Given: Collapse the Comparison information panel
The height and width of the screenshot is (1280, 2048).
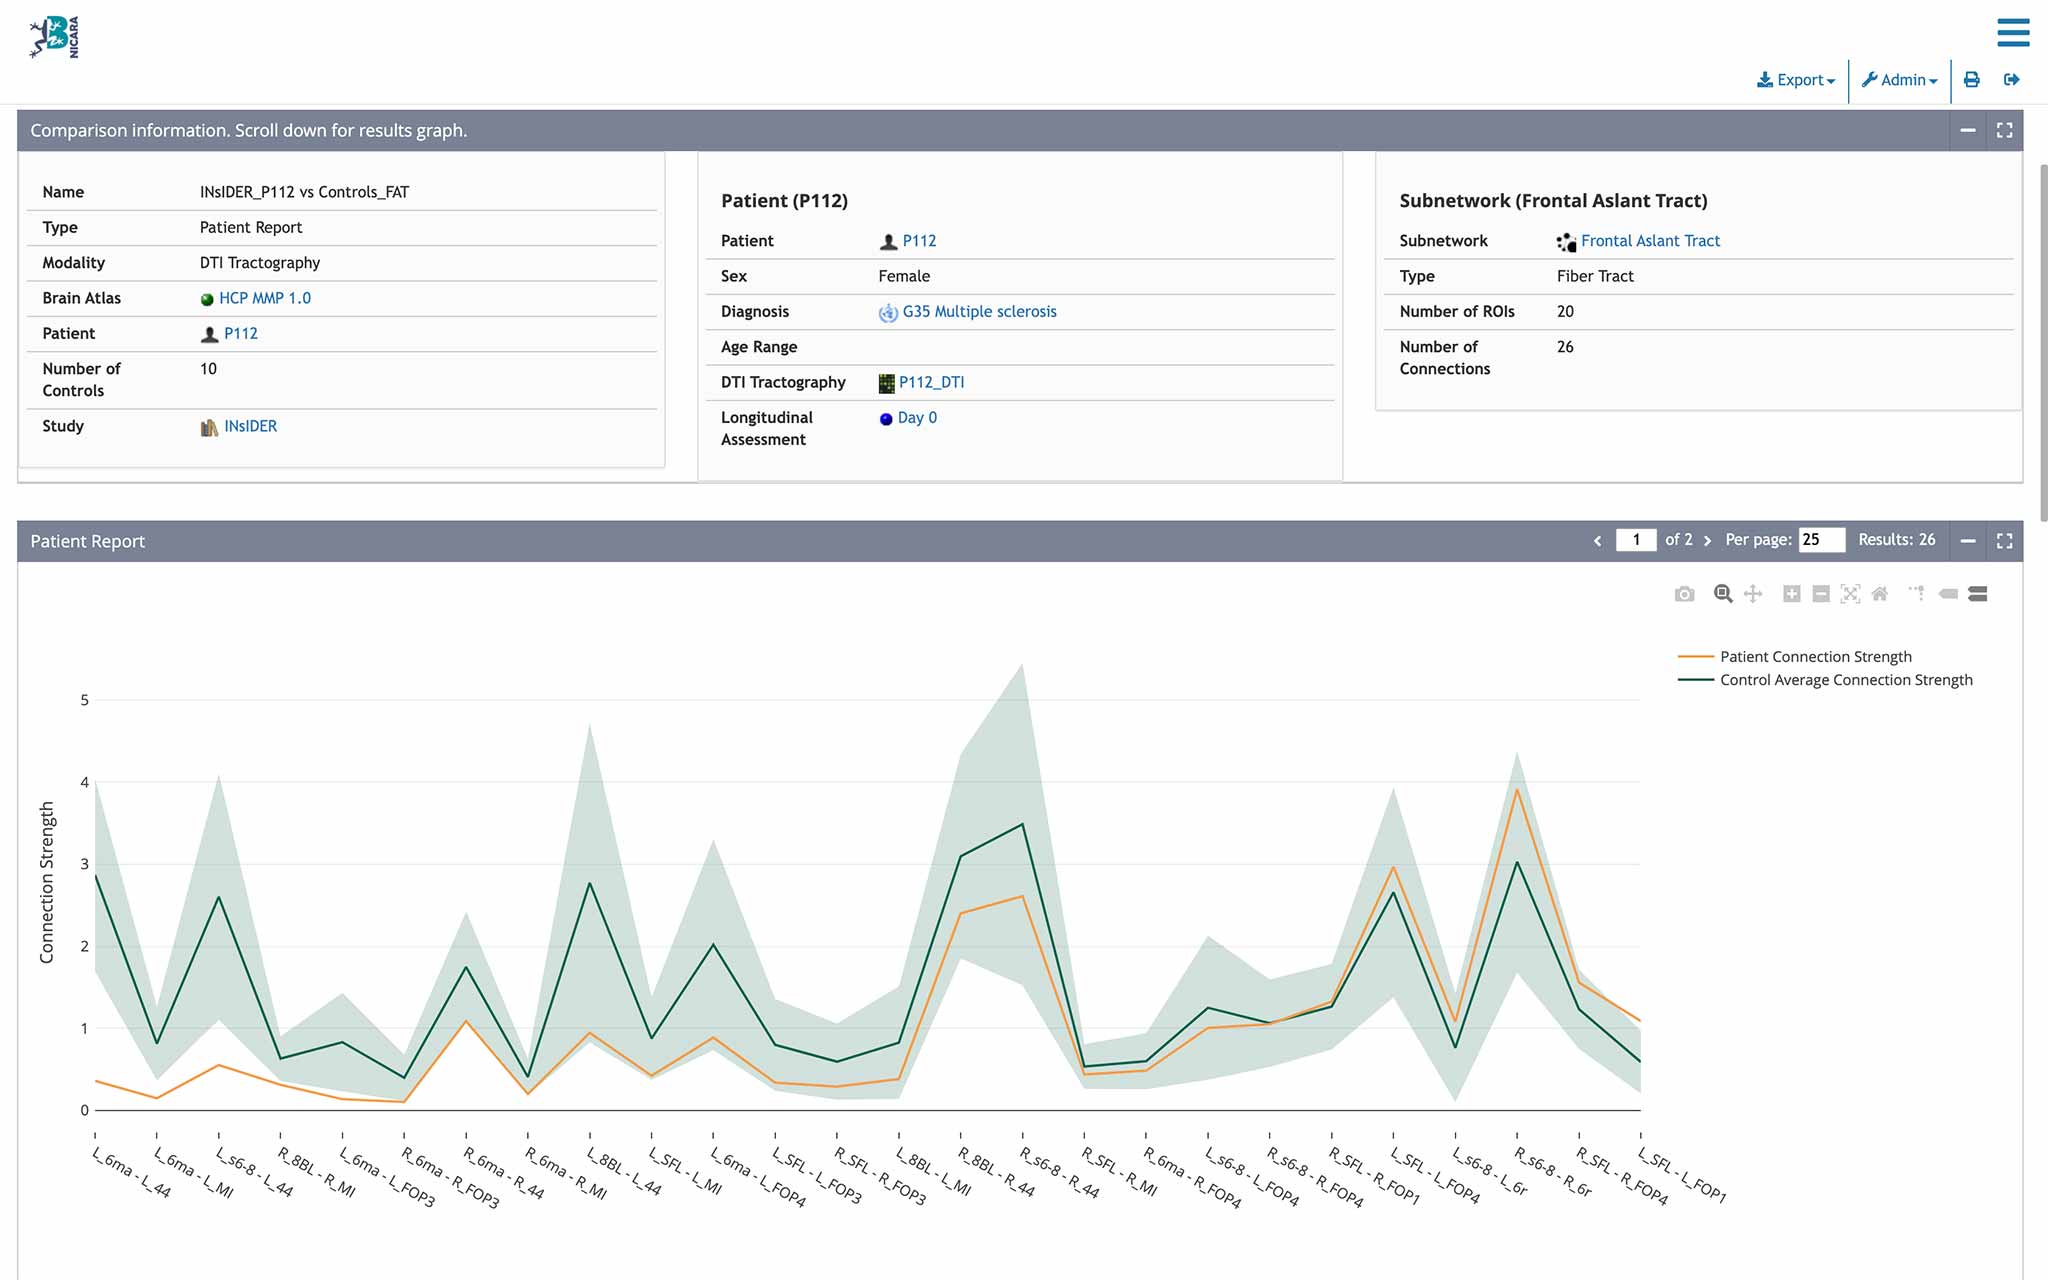Looking at the screenshot, I should pyautogui.click(x=1968, y=131).
